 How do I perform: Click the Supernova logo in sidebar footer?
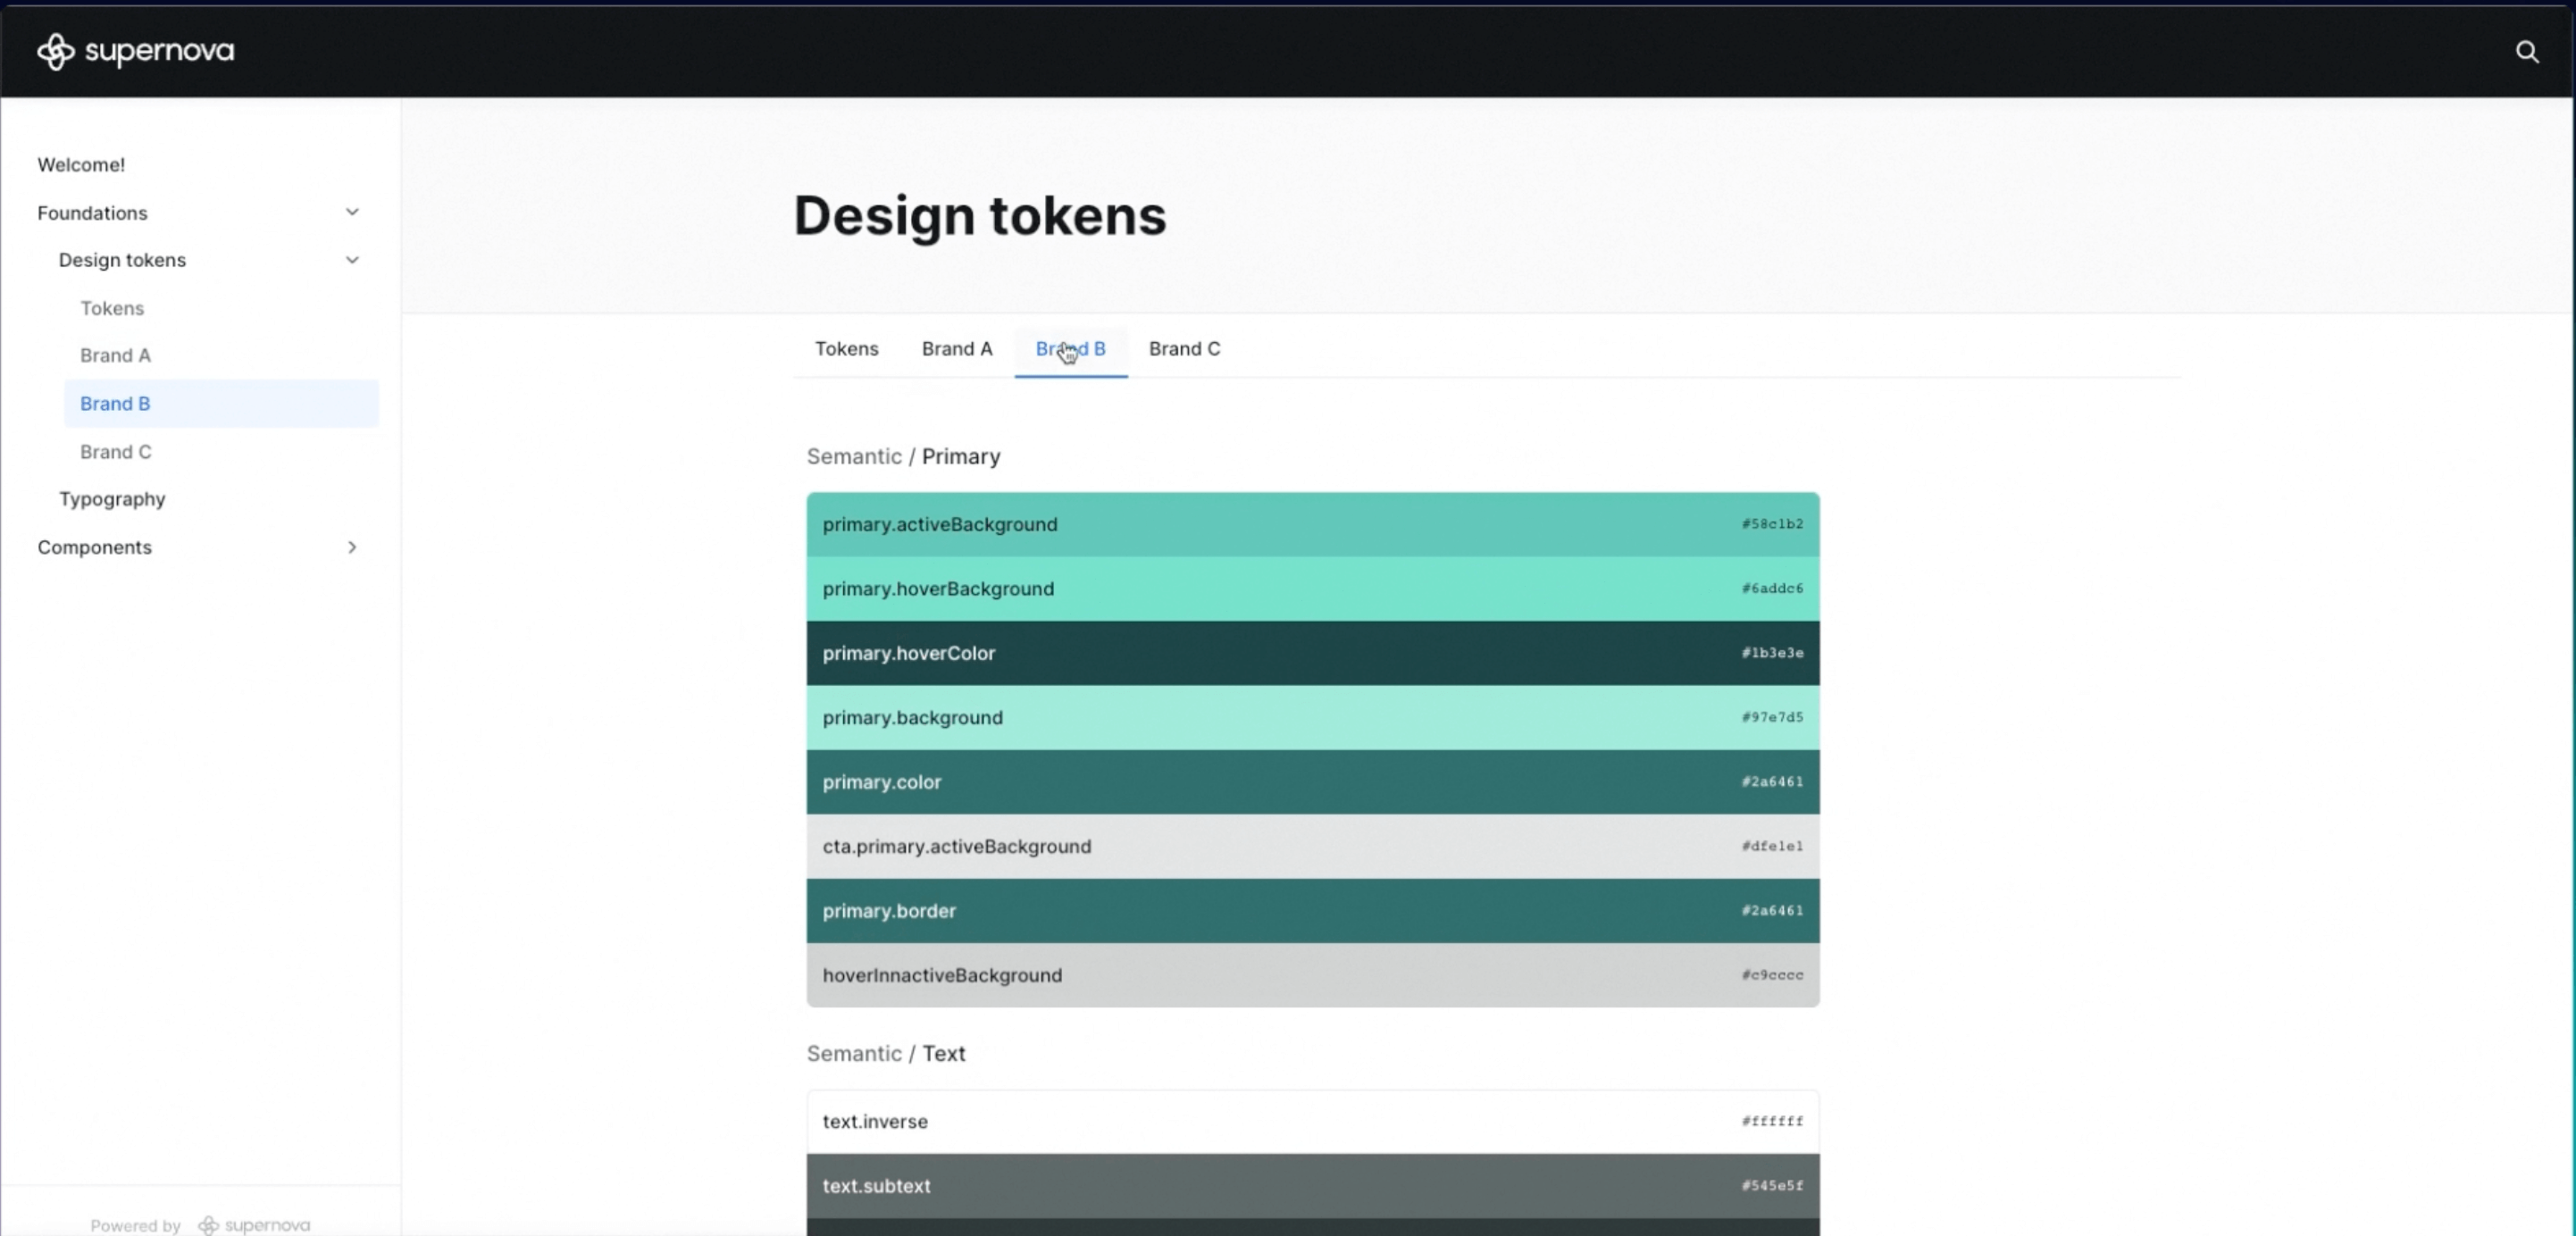tap(254, 1225)
